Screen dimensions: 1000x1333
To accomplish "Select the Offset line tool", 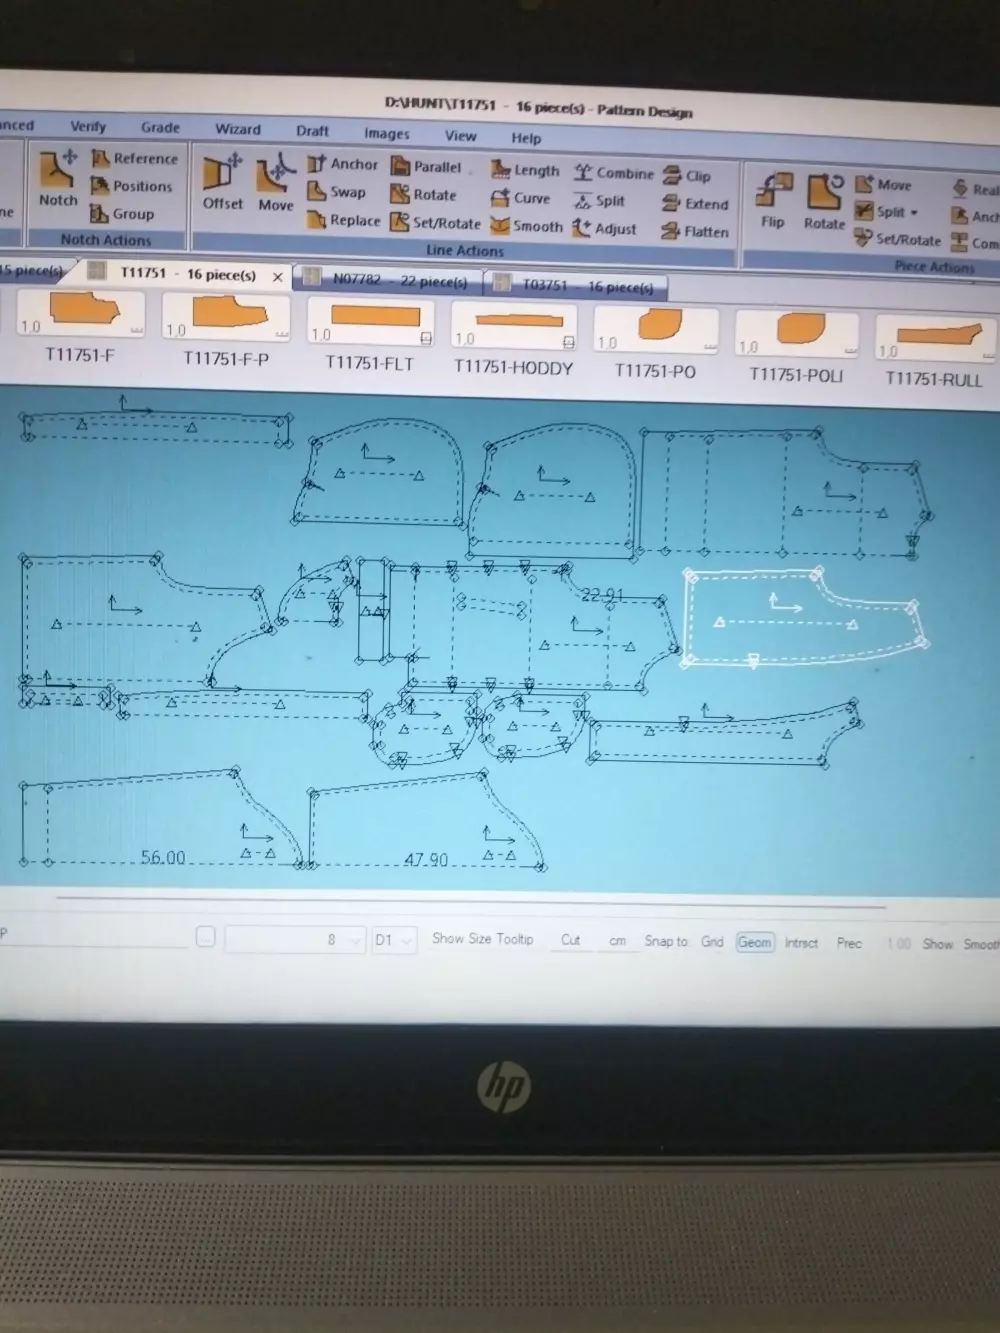I will coord(222,182).
